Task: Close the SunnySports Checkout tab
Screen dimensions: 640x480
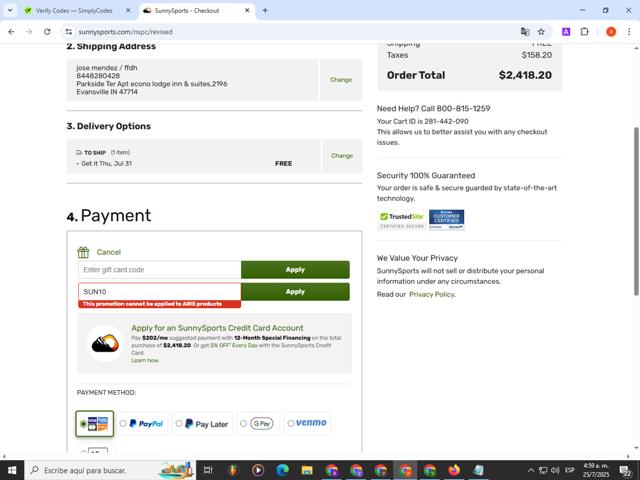Action: pos(247,11)
